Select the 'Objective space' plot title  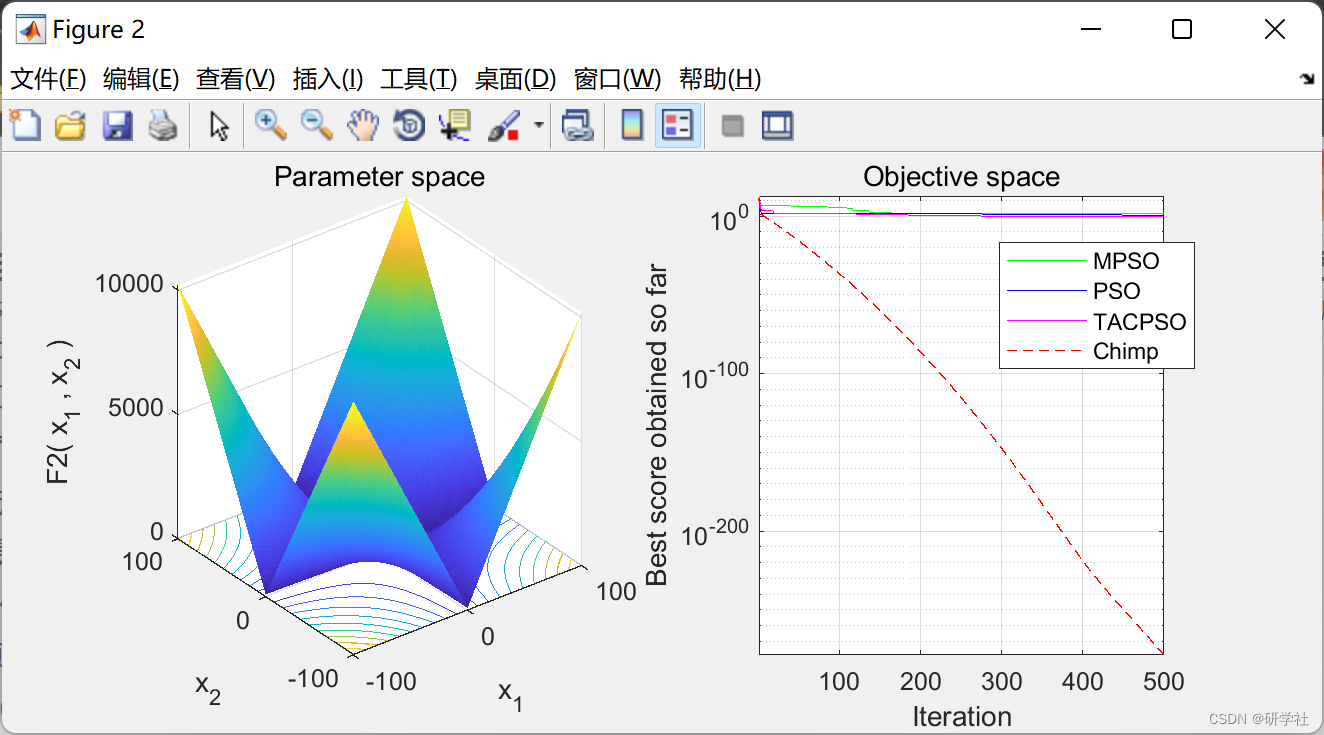click(961, 177)
